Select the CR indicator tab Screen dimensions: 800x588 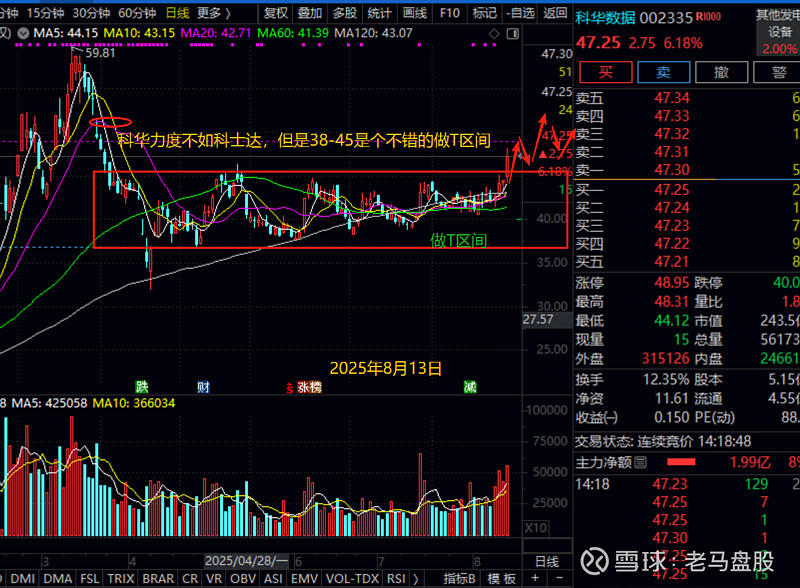[x=190, y=578]
